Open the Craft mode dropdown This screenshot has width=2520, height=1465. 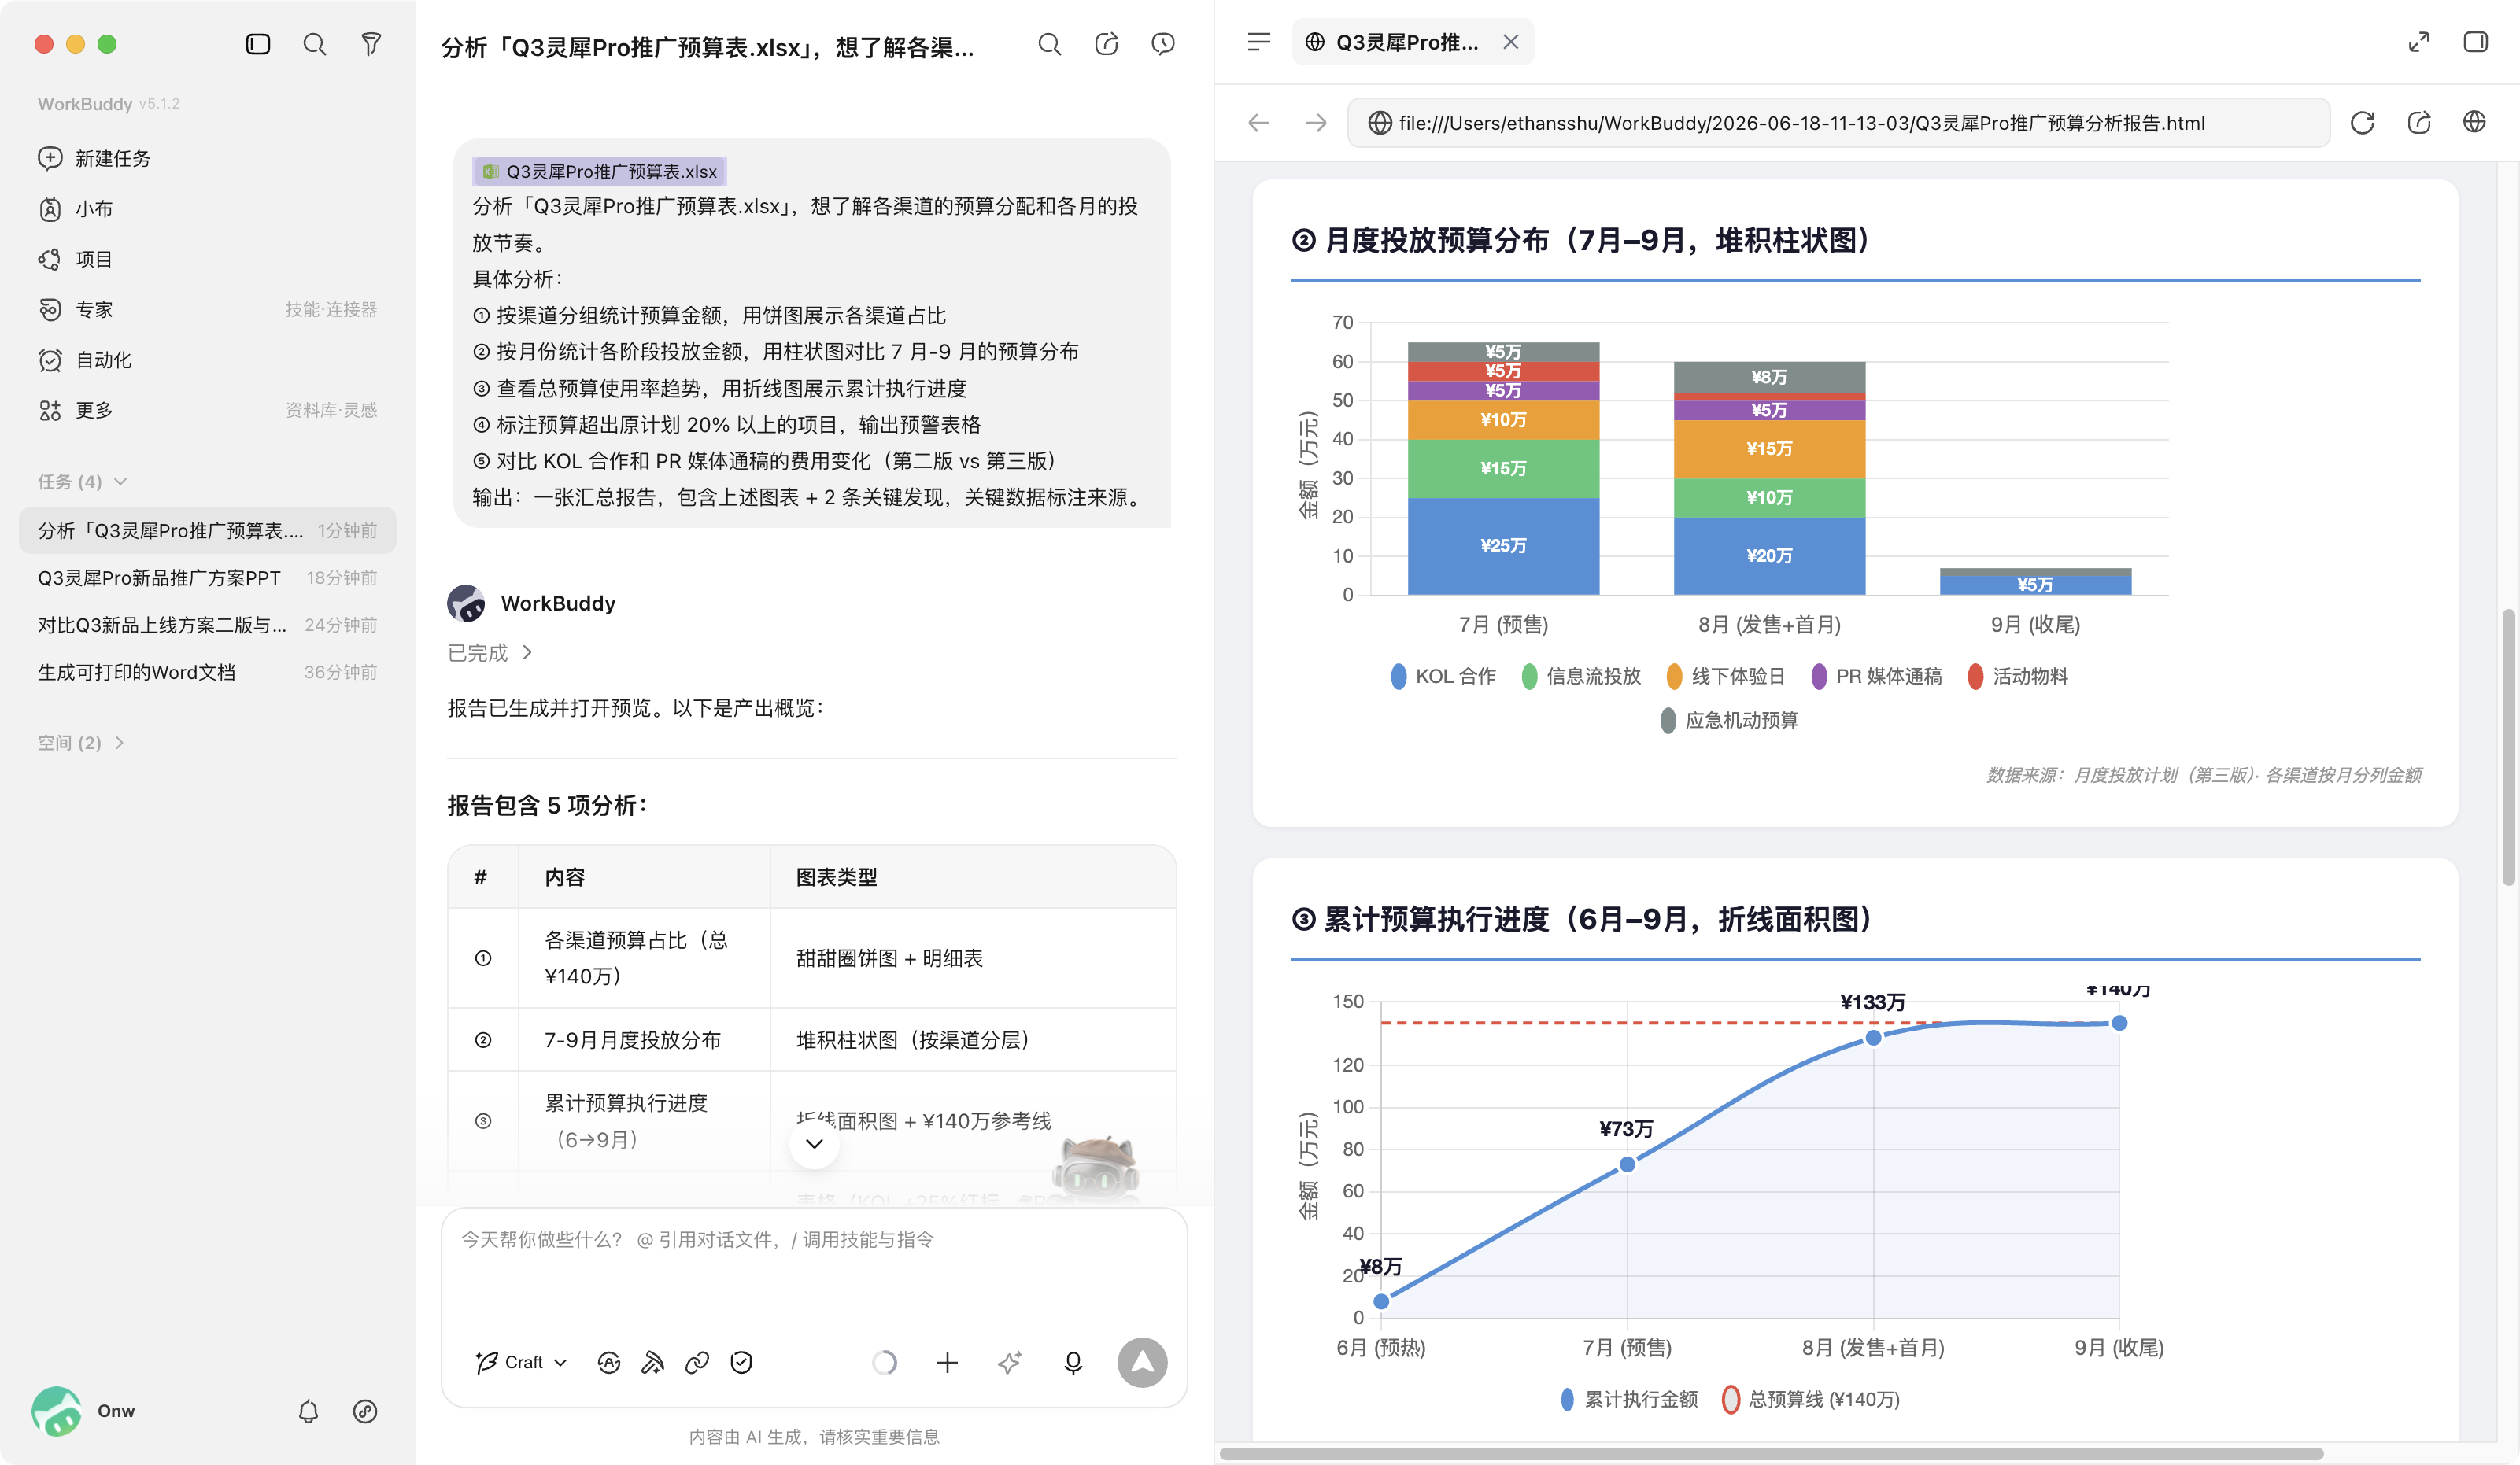521,1362
